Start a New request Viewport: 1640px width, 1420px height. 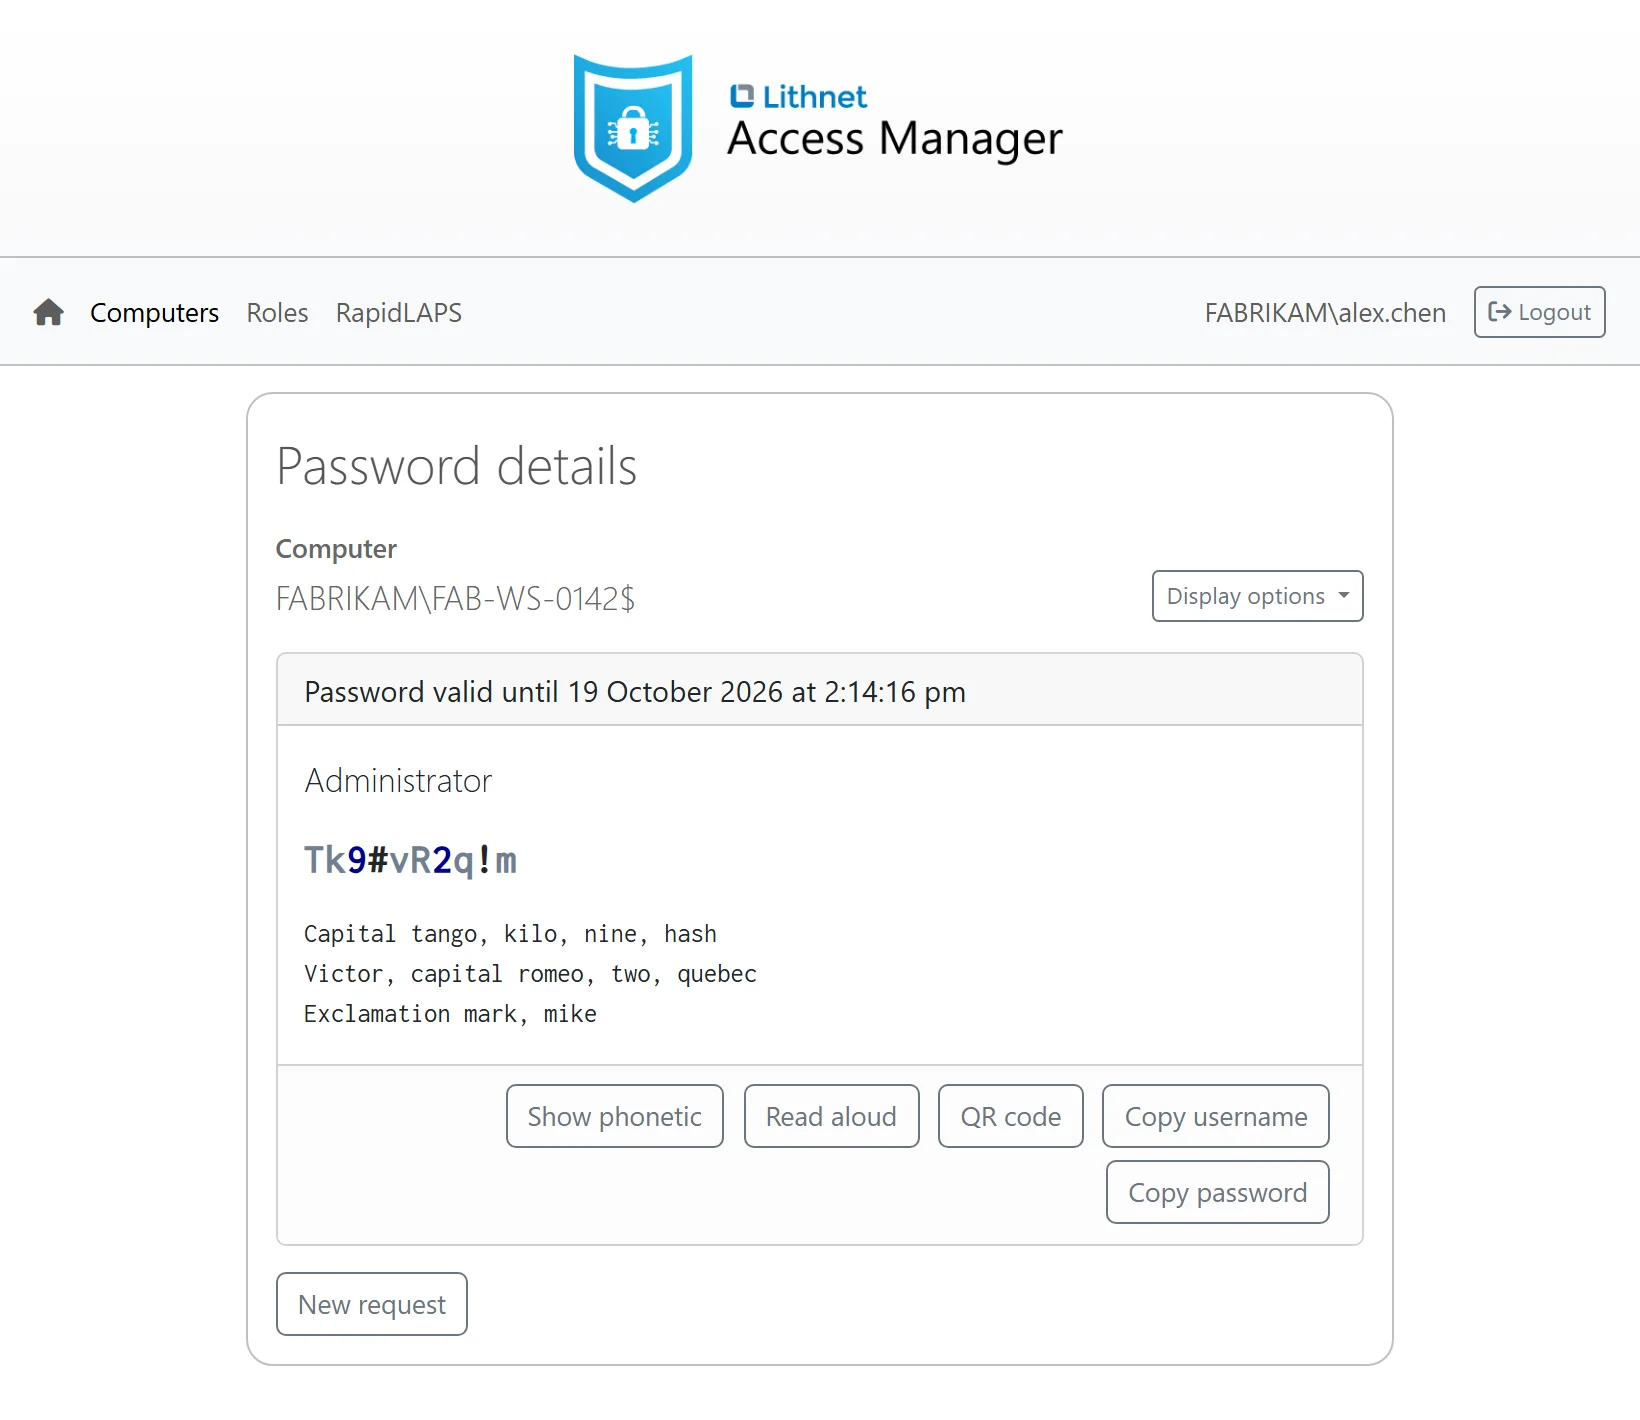point(372,1304)
